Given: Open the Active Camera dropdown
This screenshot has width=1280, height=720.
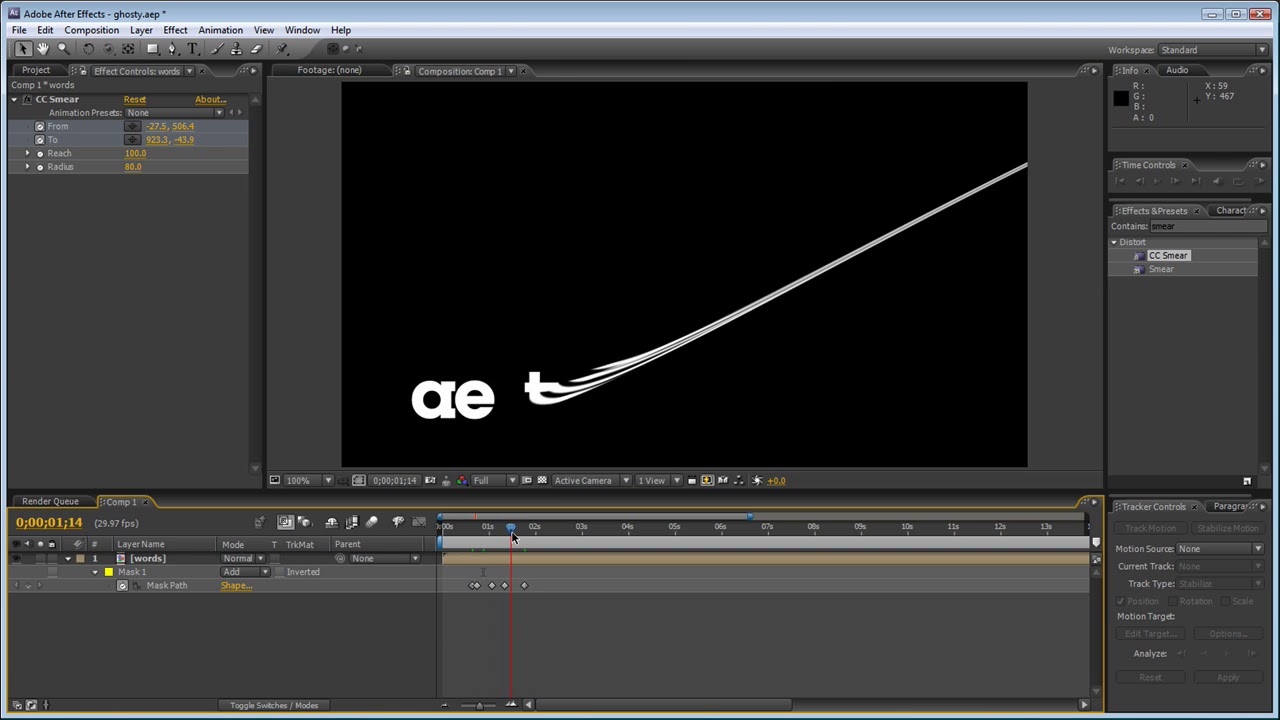Looking at the screenshot, I should pos(592,481).
